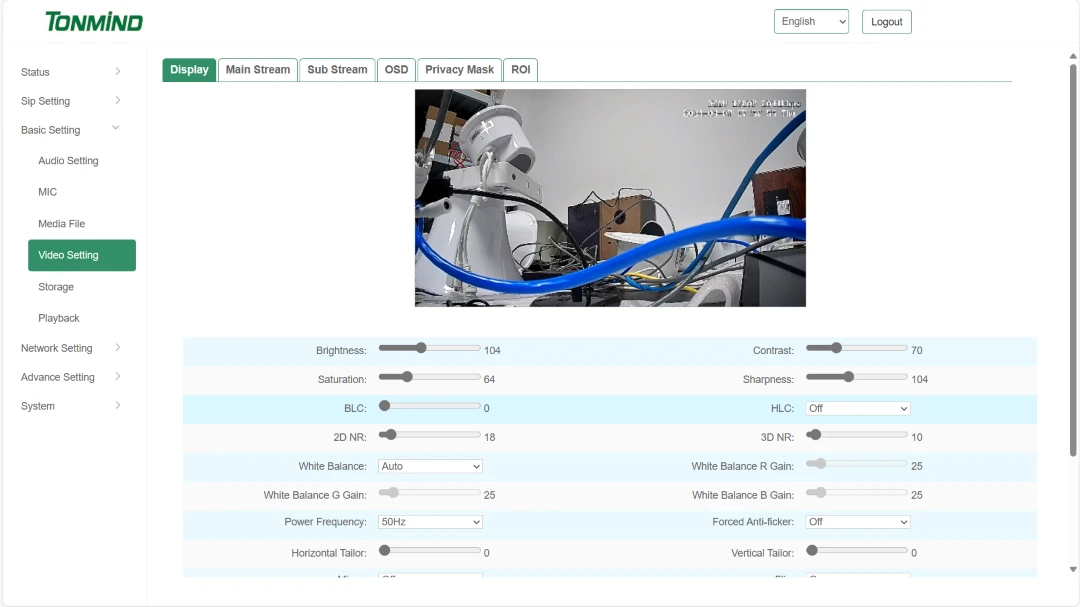Open Audio Setting page
Image resolution: width=1080 pixels, height=607 pixels.
pos(68,161)
